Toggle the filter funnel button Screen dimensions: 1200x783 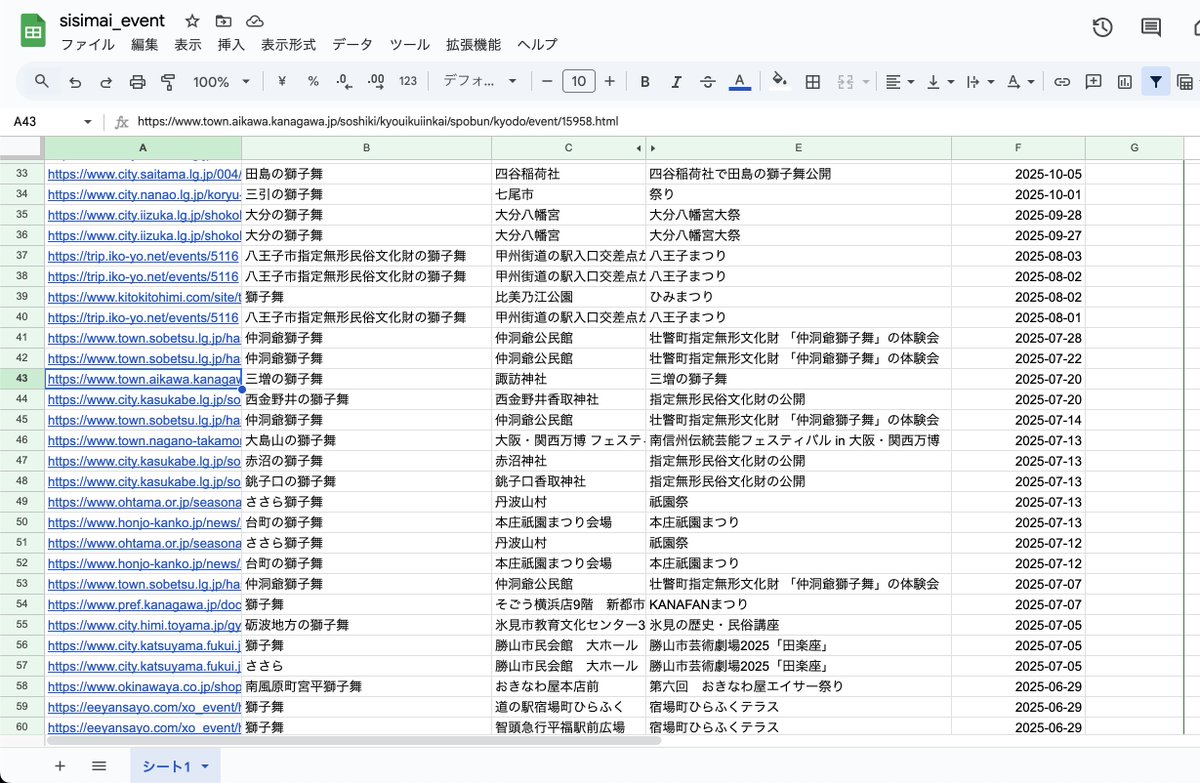(x=1156, y=81)
